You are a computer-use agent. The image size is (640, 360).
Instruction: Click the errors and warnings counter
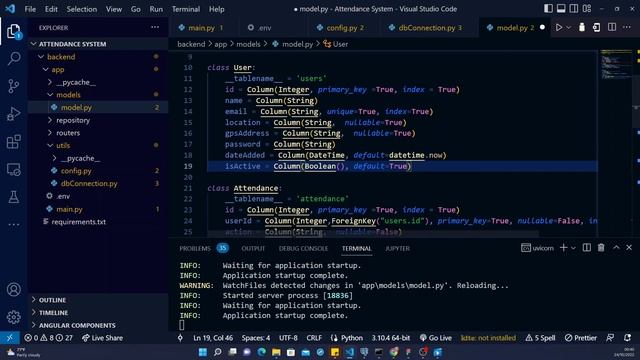coord(48,338)
